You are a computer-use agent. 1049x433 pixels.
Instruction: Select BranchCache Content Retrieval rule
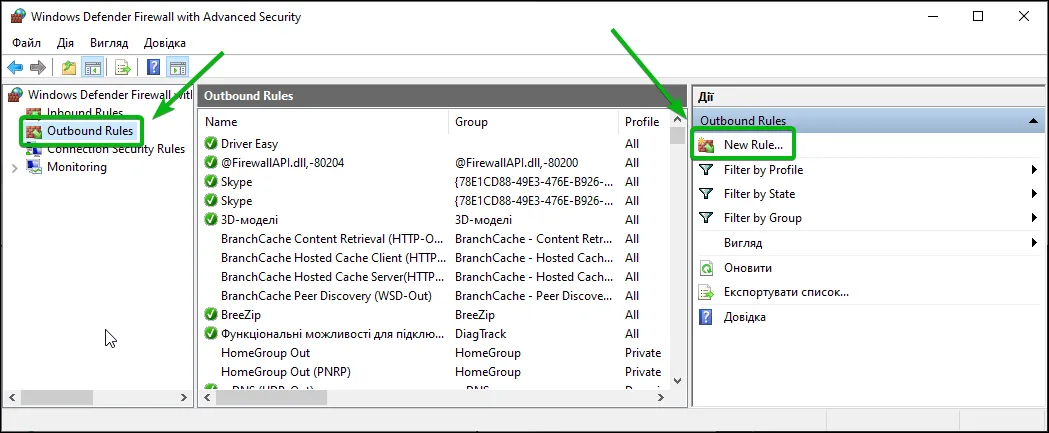(332, 239)
